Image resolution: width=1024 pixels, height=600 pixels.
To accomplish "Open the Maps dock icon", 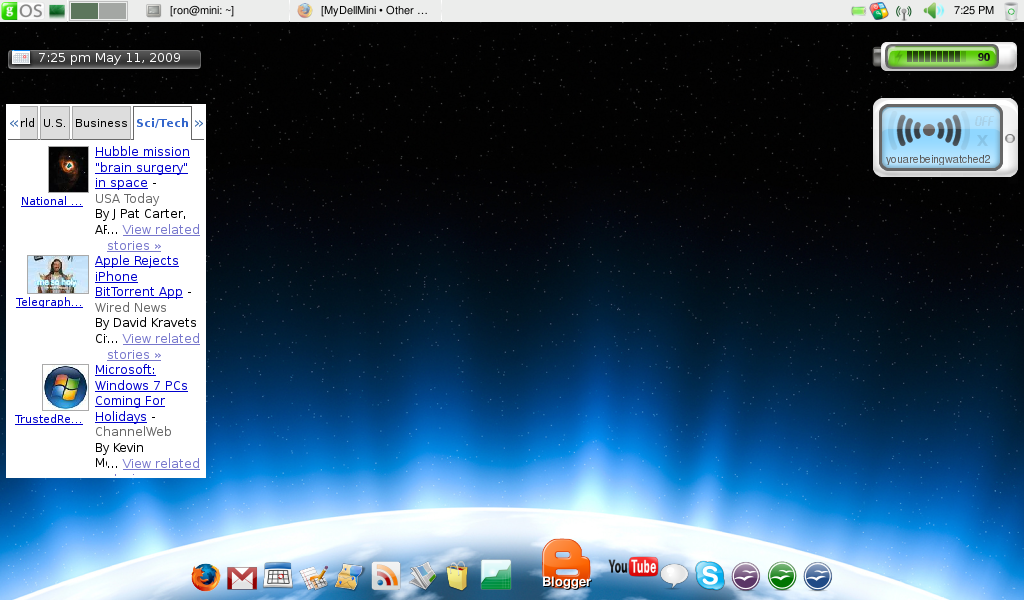I will [349, 577].
